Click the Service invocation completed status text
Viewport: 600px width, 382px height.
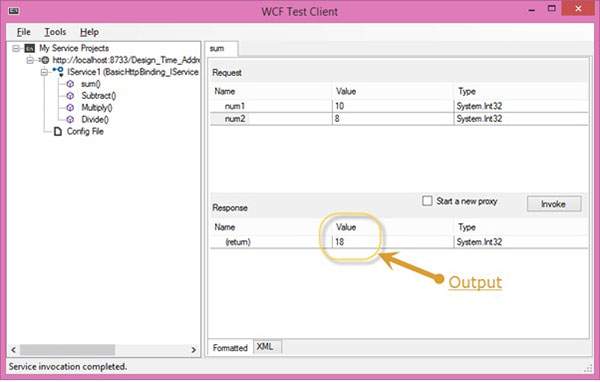(68, 367)
